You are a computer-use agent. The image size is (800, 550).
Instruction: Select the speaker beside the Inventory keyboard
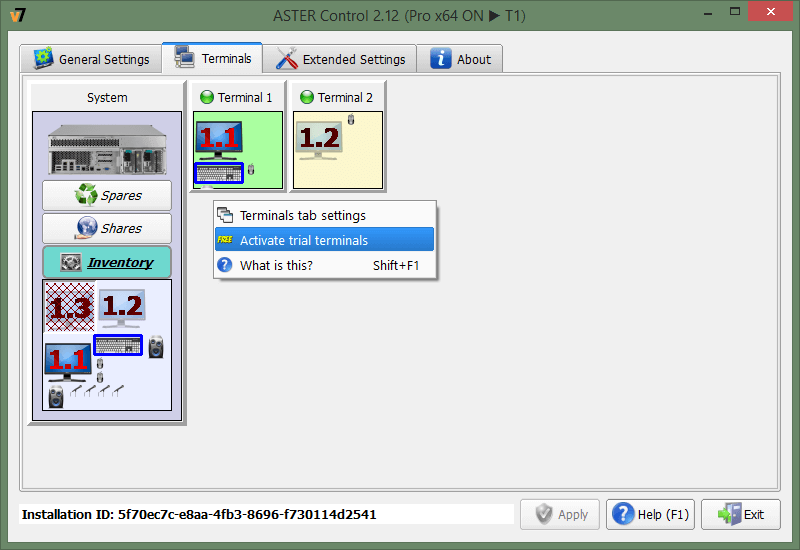(x=155, y=348)
